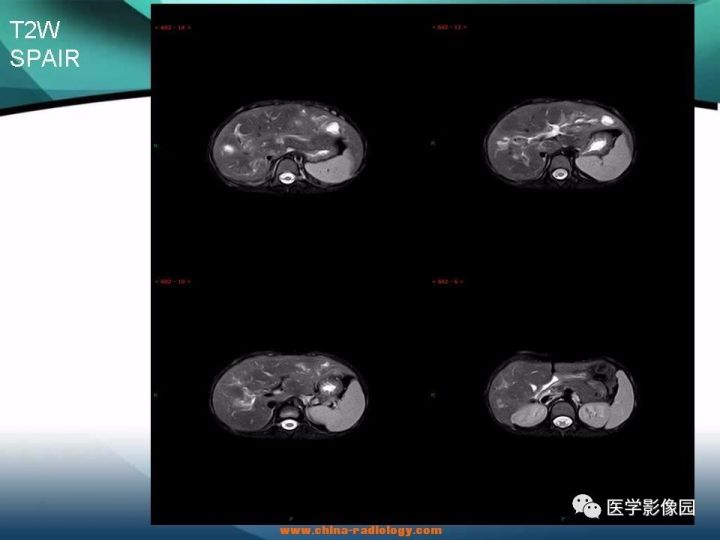The height and width of the screenshot is (540, 720).
Task: Click the red series label above top-right slice
Action: click(x=449, y=28)
